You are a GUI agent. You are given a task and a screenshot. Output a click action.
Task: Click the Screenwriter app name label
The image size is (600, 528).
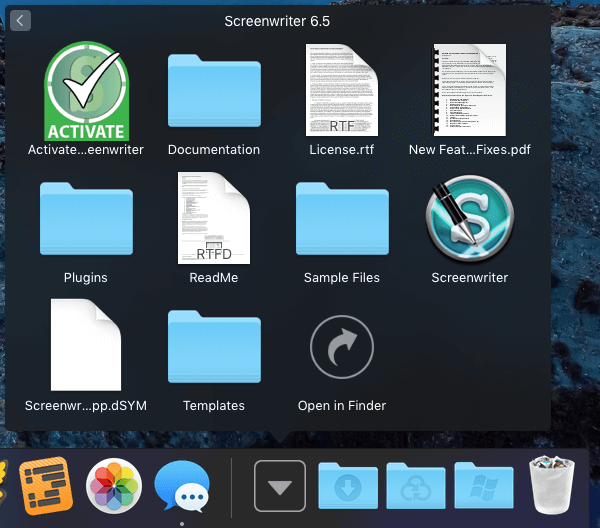pyautogui.click(x=470, y=277)
